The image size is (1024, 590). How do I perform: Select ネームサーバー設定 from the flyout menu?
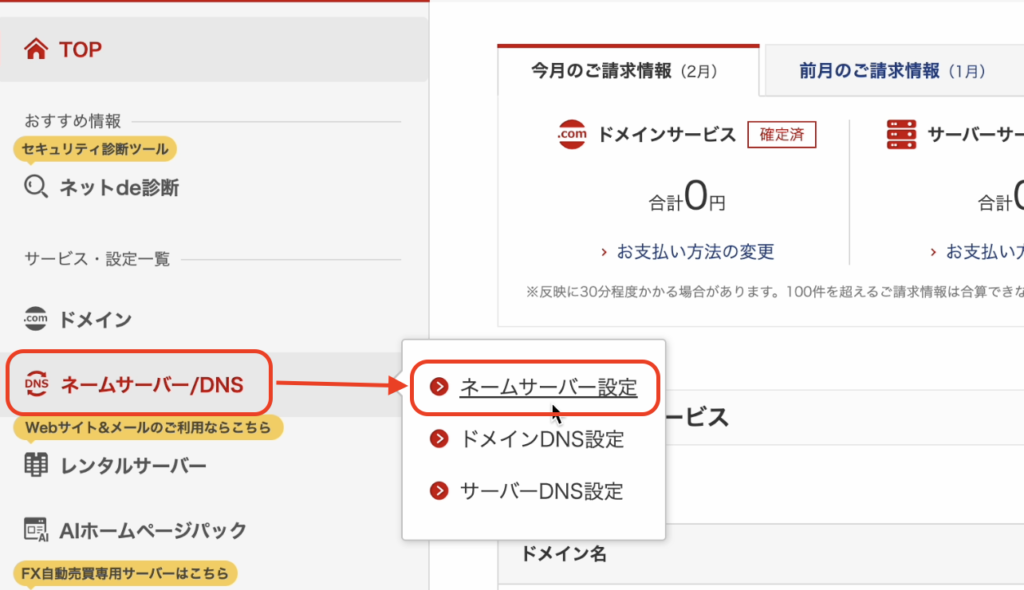(547, 388)
